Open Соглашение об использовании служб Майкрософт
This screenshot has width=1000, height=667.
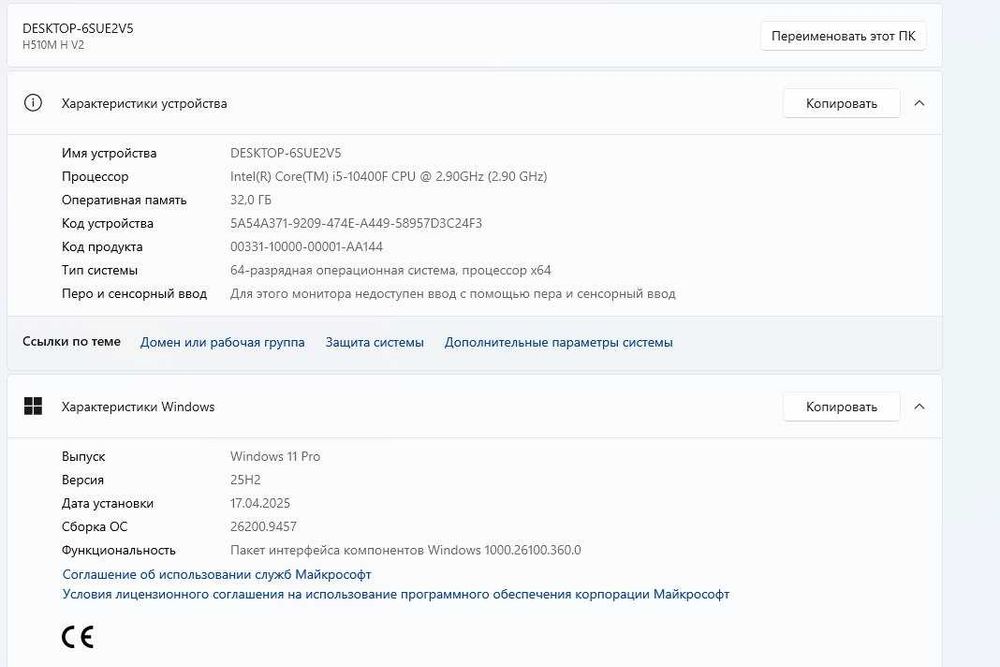click(x=217, y=574)
